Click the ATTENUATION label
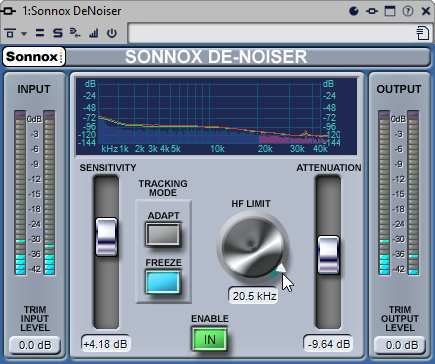 tap(329, 168)
